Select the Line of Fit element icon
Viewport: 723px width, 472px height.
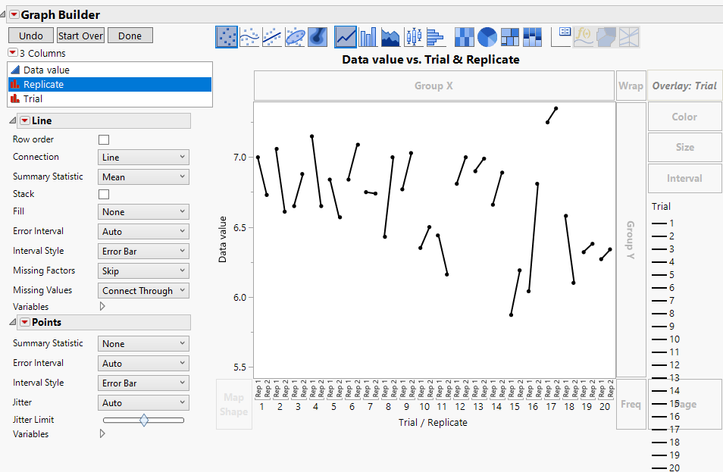click(272, 37)
